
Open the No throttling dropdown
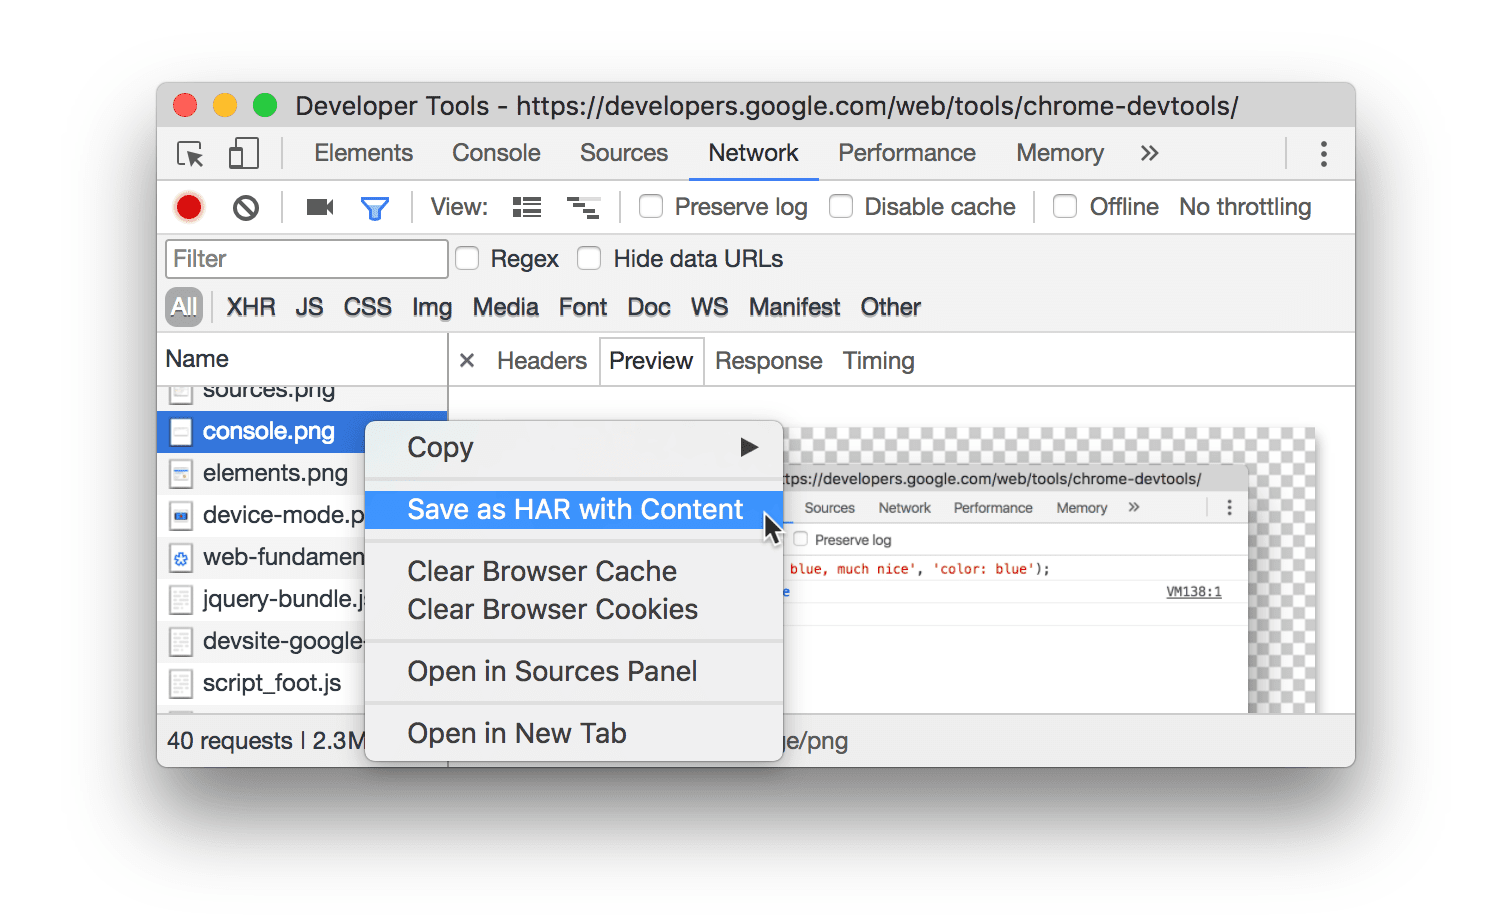coord(1245,206)
